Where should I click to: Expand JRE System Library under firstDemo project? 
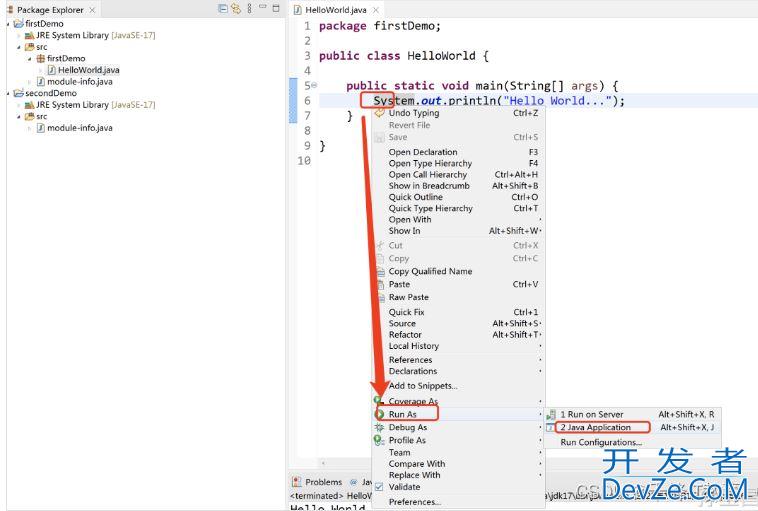[x=19, y=35]
